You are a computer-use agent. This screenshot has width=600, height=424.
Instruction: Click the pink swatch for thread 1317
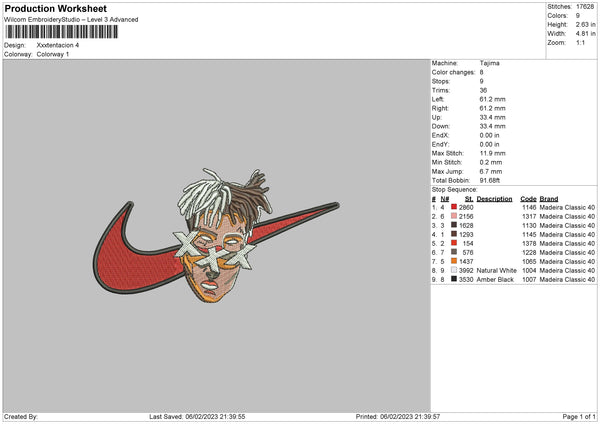[454, 216]
